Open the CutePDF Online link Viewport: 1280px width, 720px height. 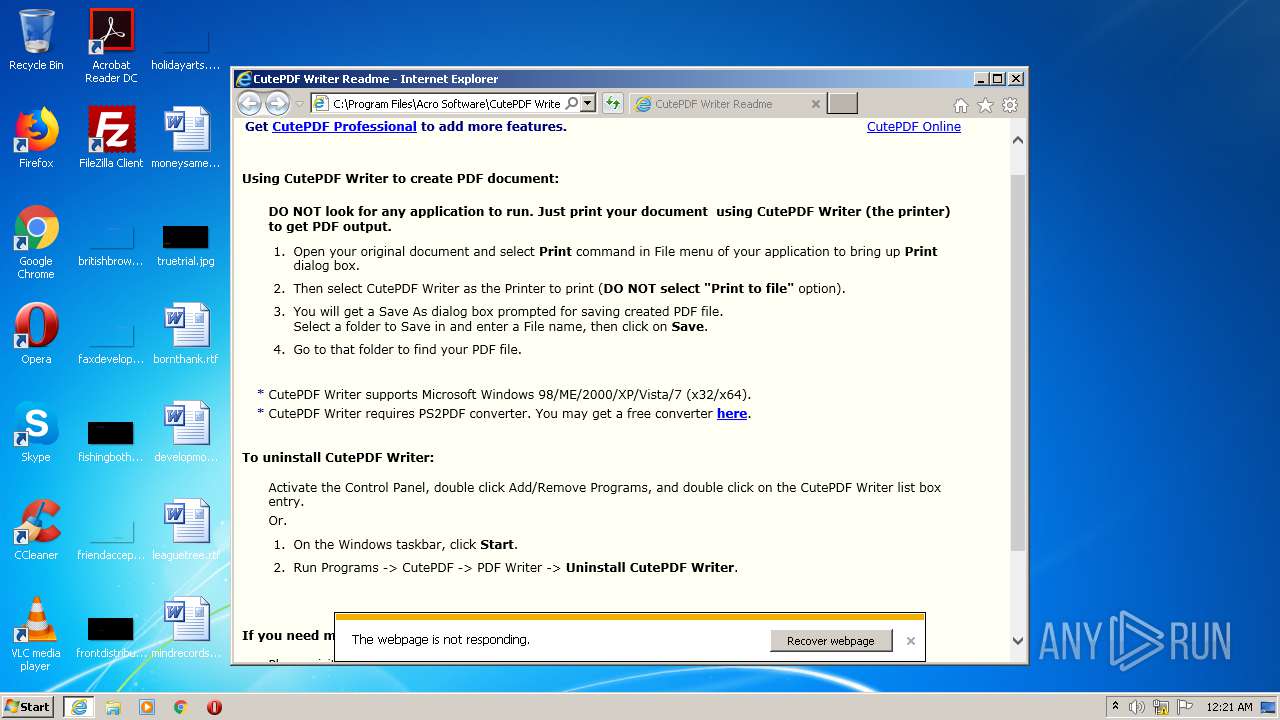tap(914, 127)
